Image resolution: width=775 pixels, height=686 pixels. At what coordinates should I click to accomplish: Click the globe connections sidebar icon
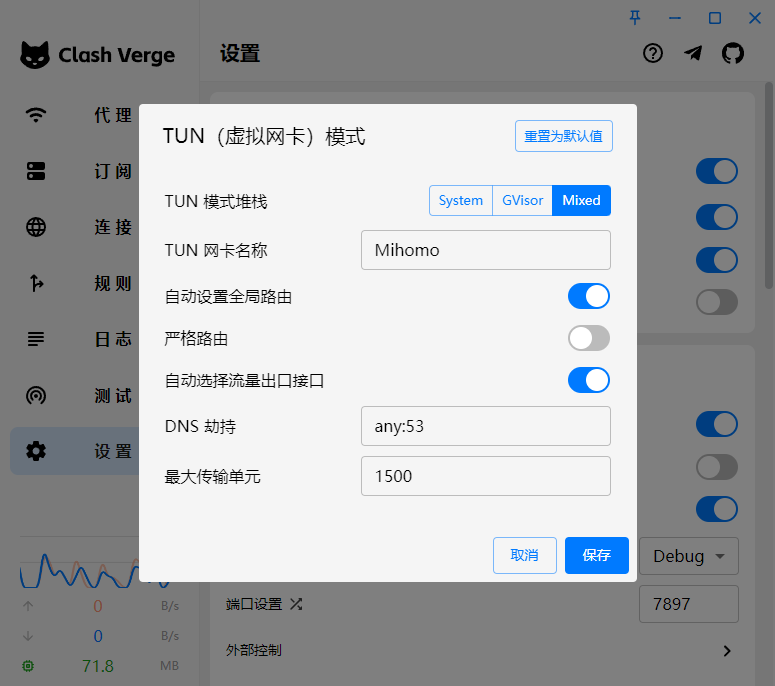pos(36,227)
